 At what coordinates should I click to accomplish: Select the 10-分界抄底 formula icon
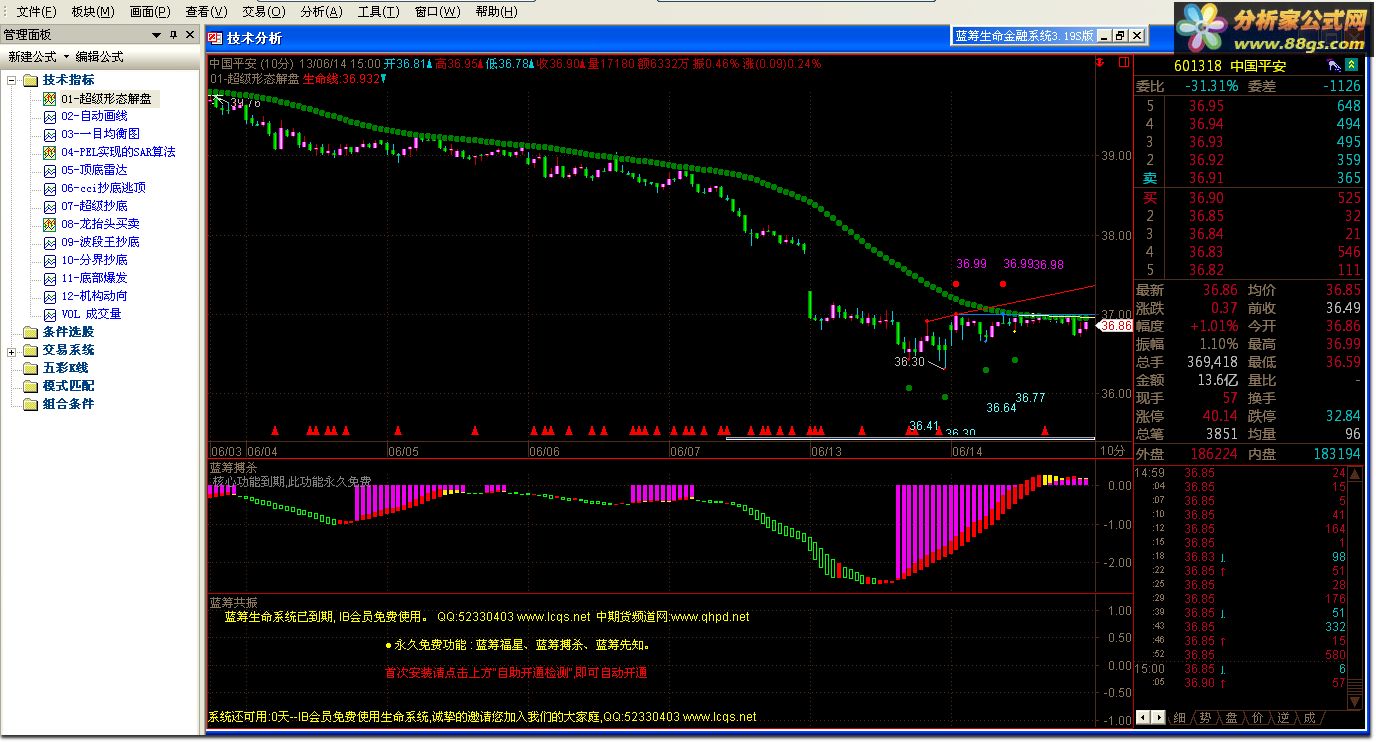point(50,261)
